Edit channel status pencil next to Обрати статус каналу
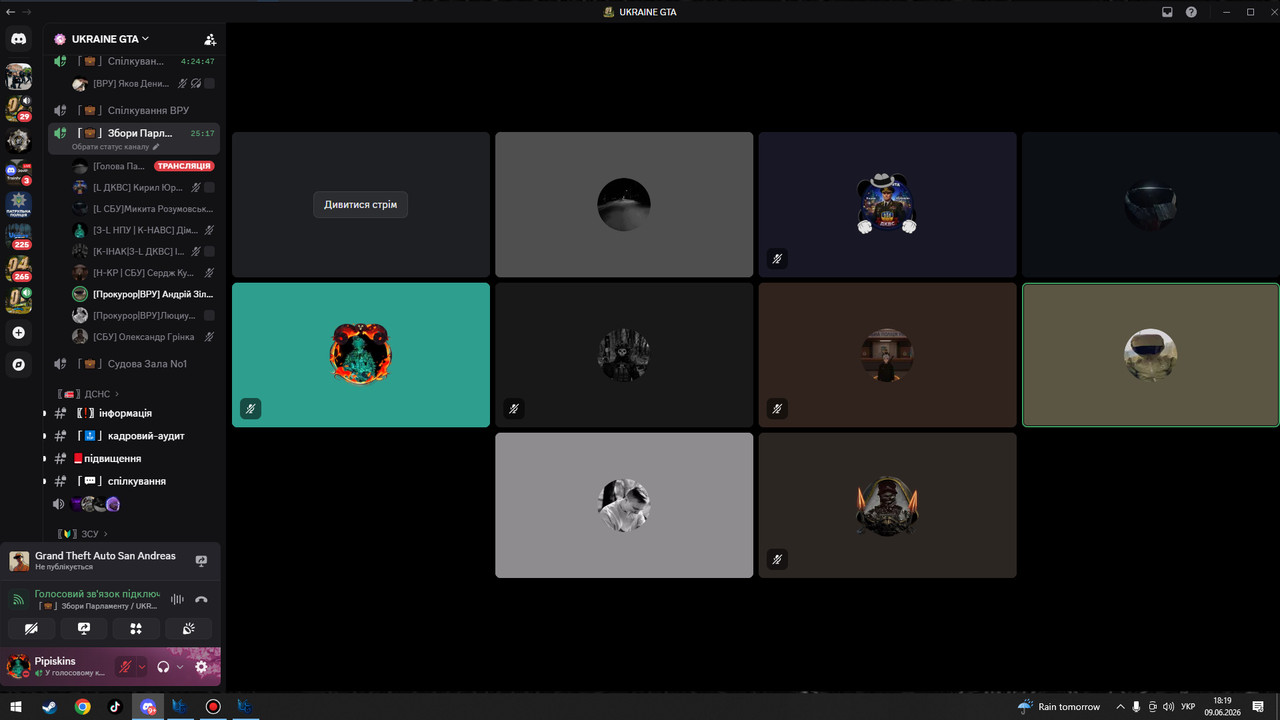Screen dimensions: 1280x720 156,147
